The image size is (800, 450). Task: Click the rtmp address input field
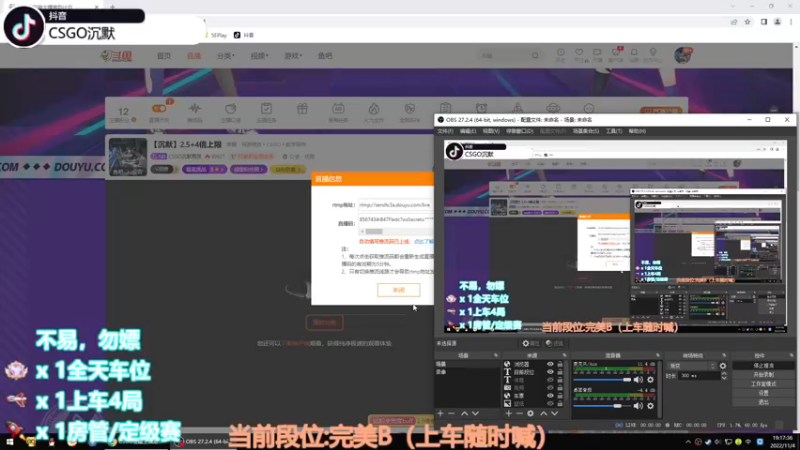coord(396,205)
